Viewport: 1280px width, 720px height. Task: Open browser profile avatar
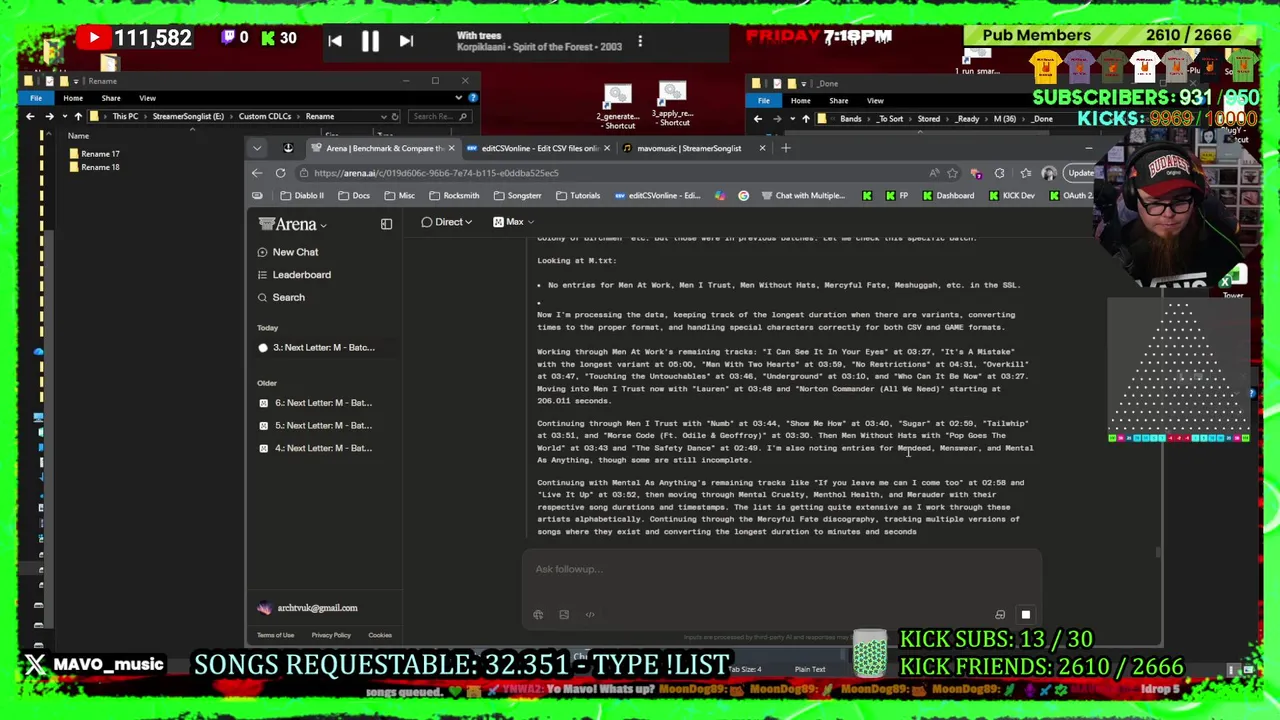[1048, 173]
